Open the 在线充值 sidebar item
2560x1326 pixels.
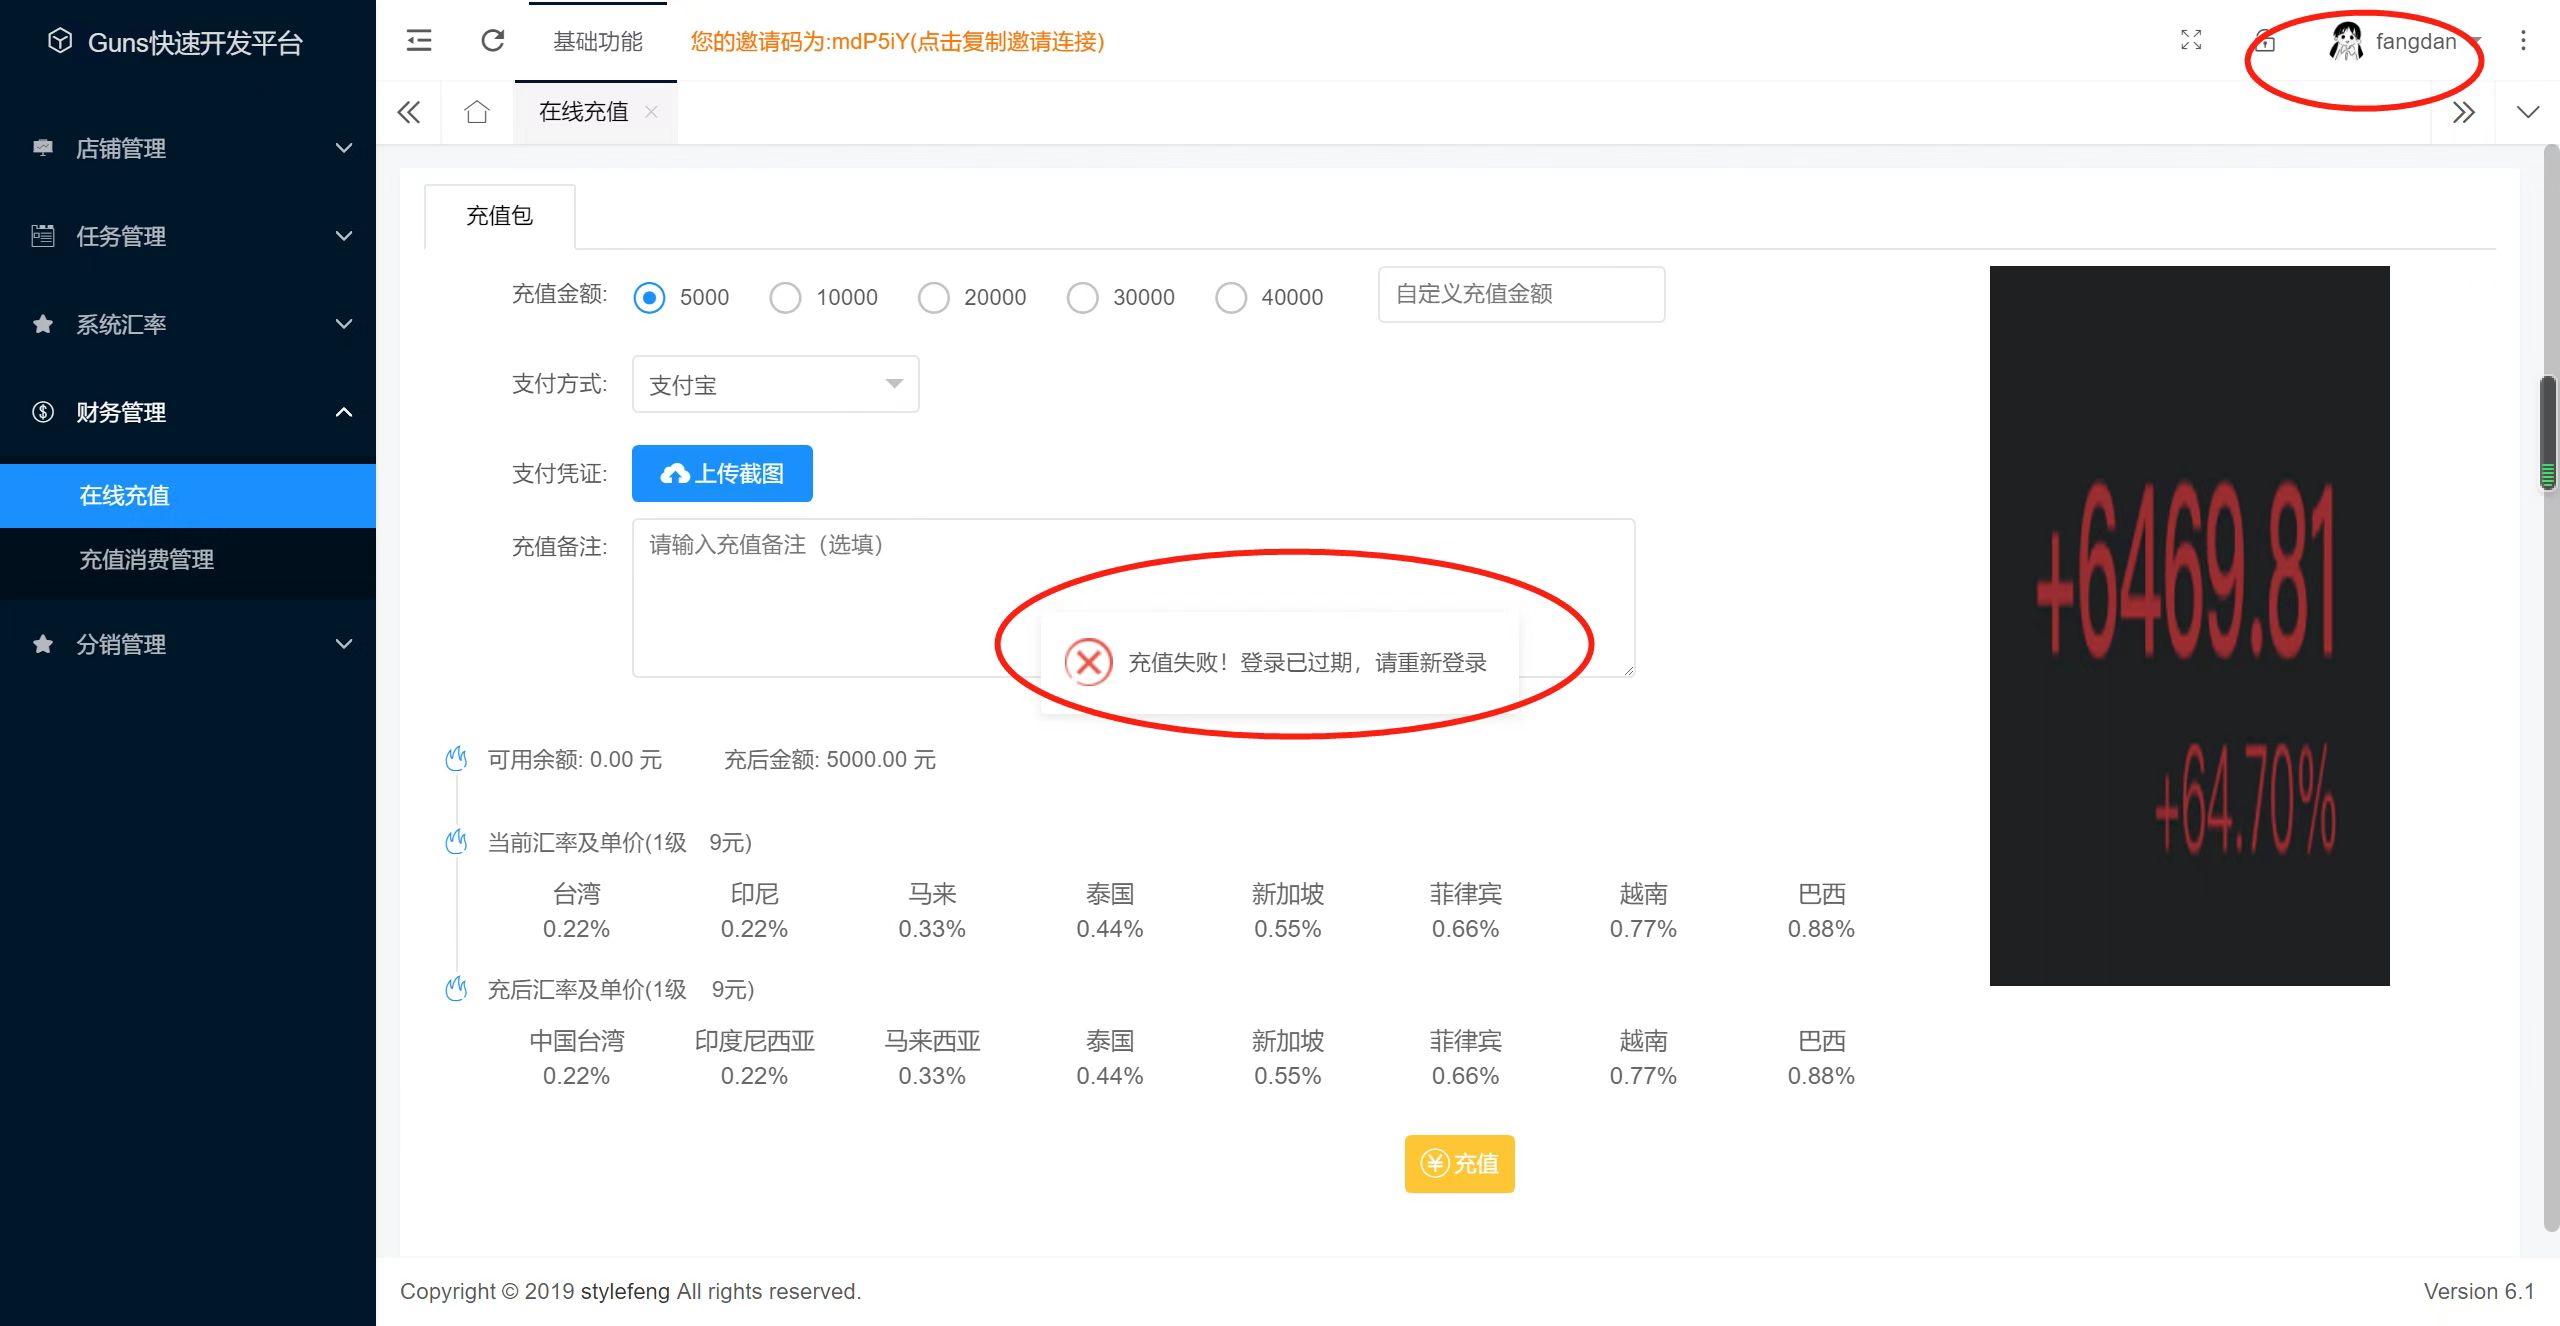coord(188,495)
